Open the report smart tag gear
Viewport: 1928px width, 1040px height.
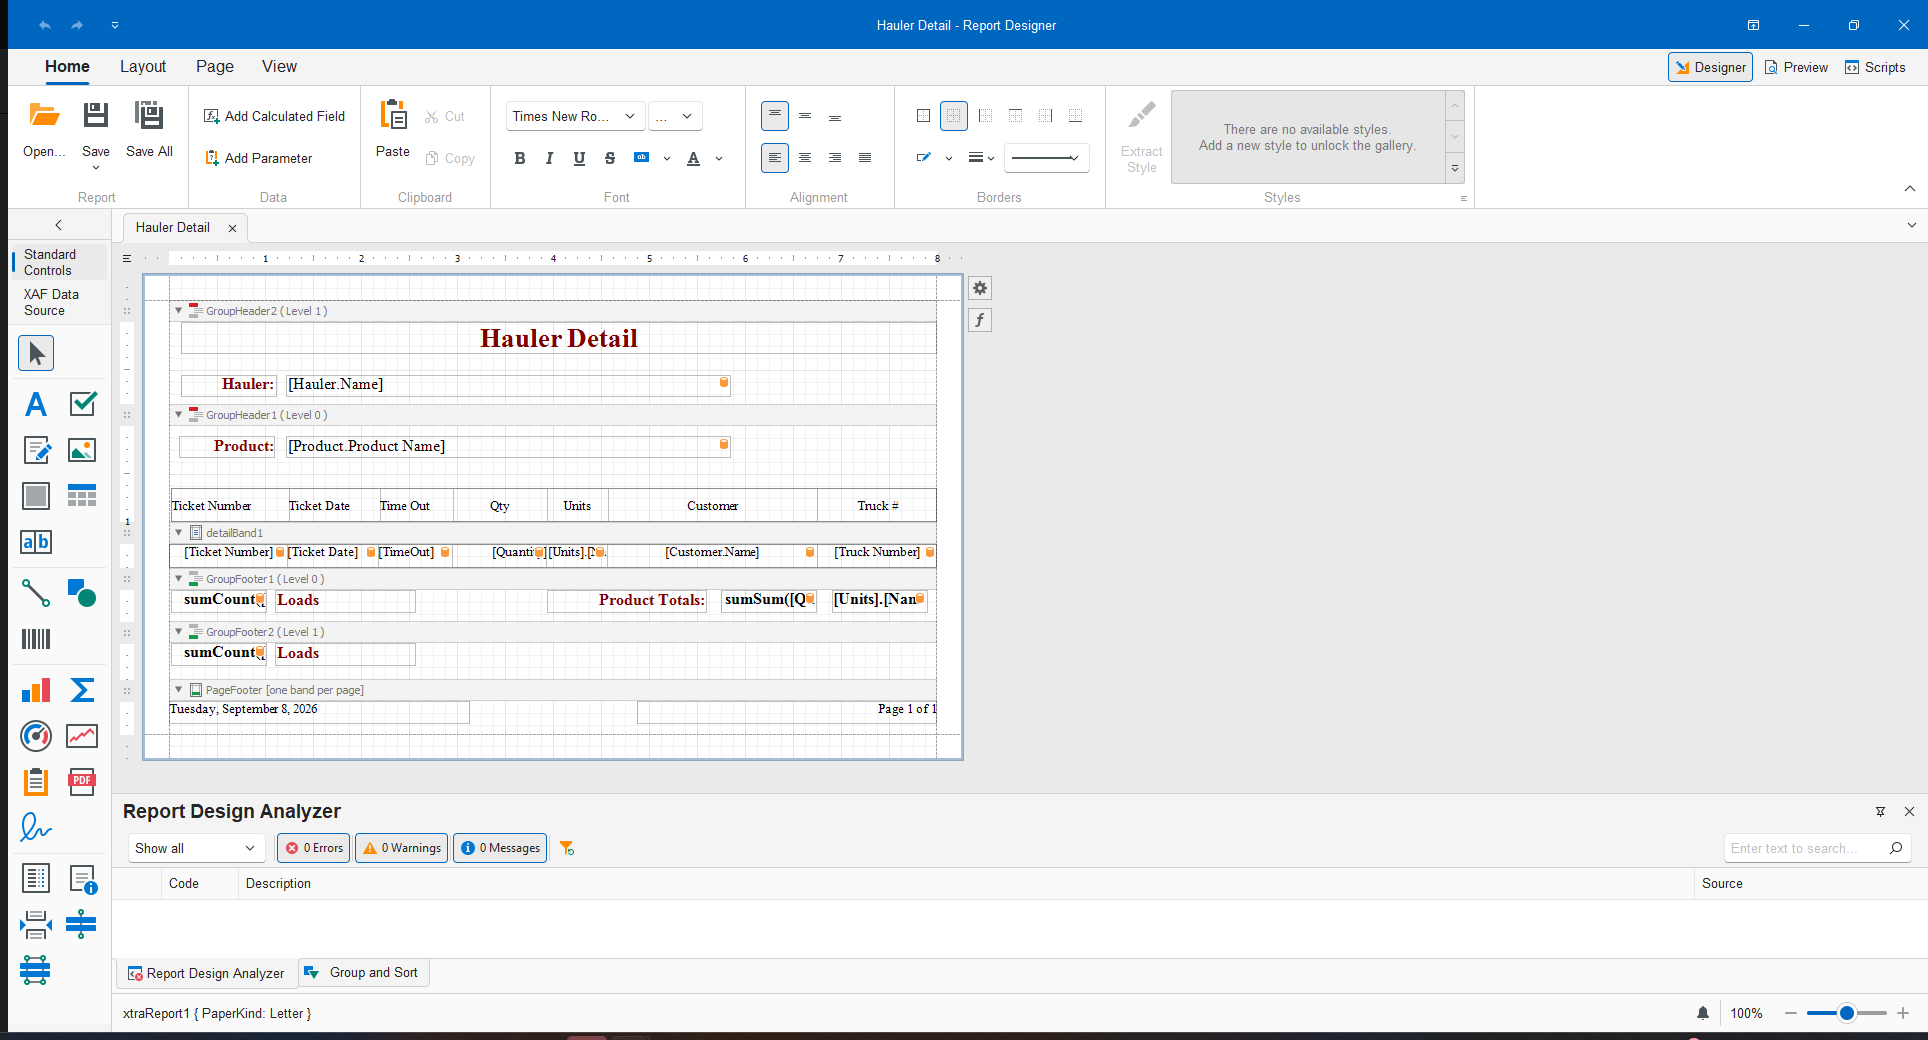pyautogui.click(x=980, y=288)
